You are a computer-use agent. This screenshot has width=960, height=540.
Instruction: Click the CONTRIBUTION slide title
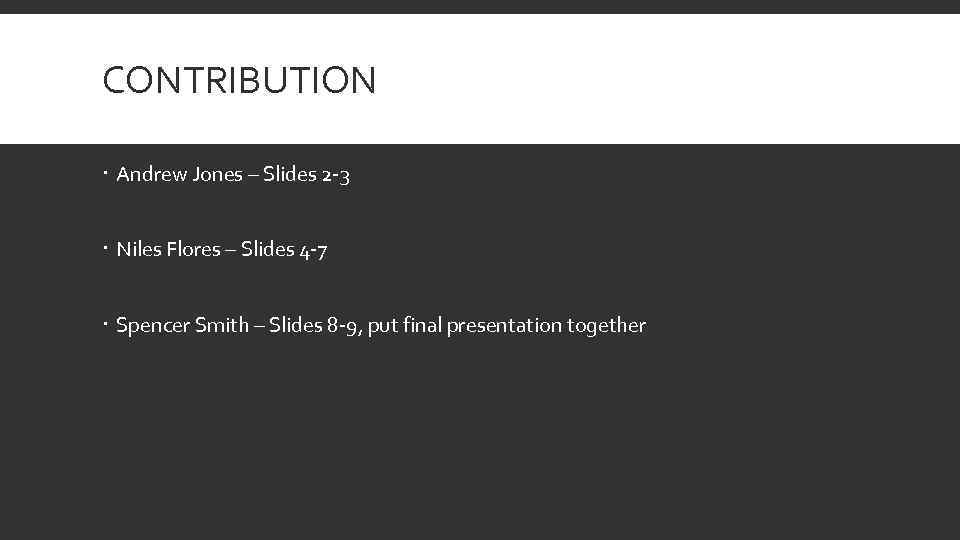pyautogui.click(x=239, y=80)
